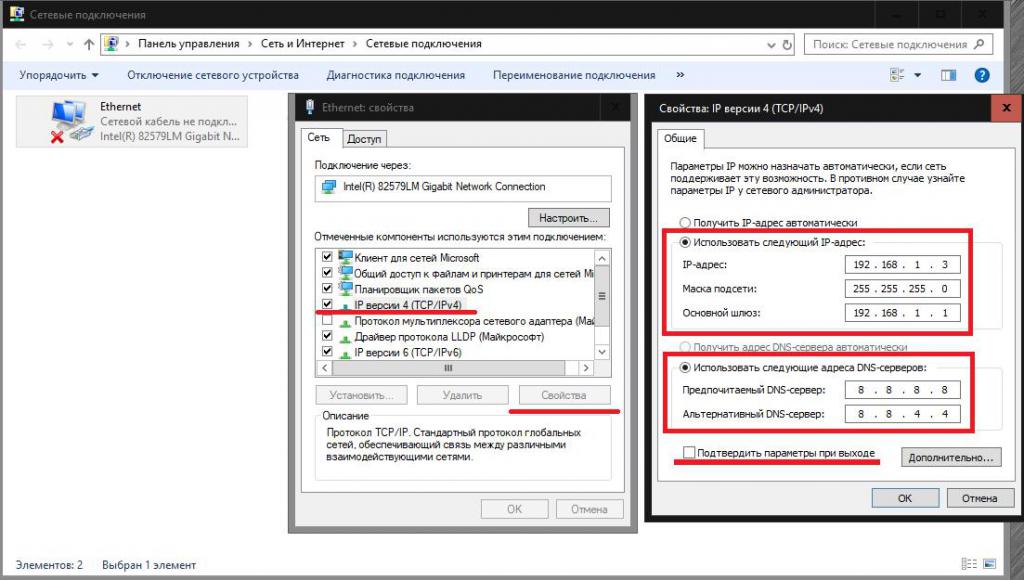The image size is (1024, 580).
Task: Click the Microsoft networks client icon
Action: [345, 257]
